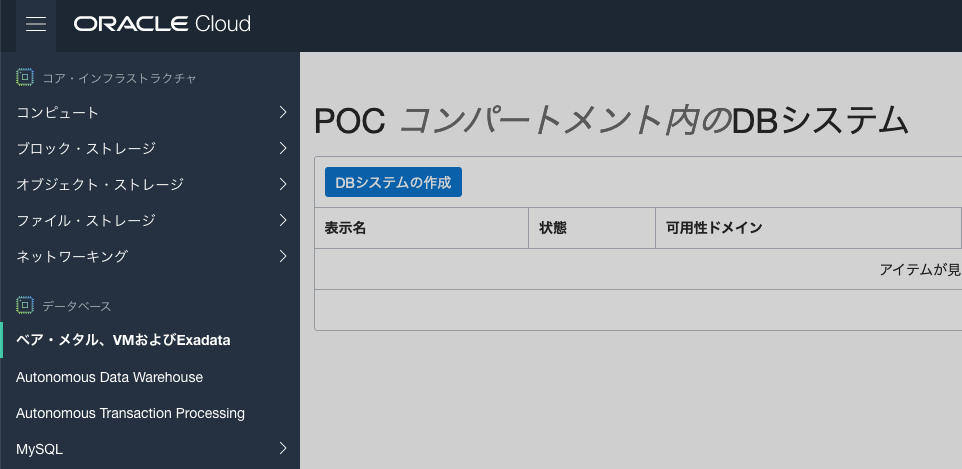
Task: Click the コア・インフラストラクチャ section label
Action: point(120,78)
